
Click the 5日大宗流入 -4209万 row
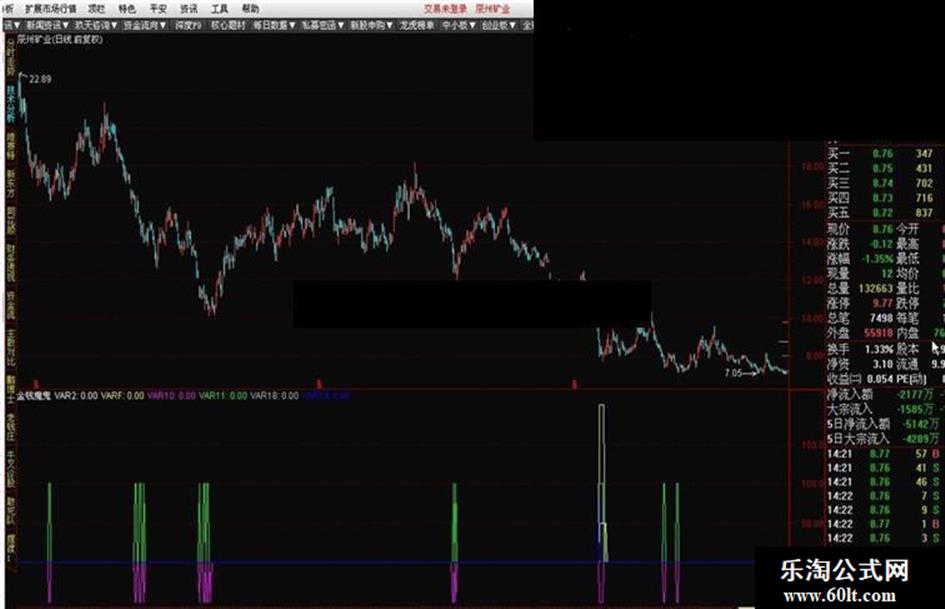(883, 438)
